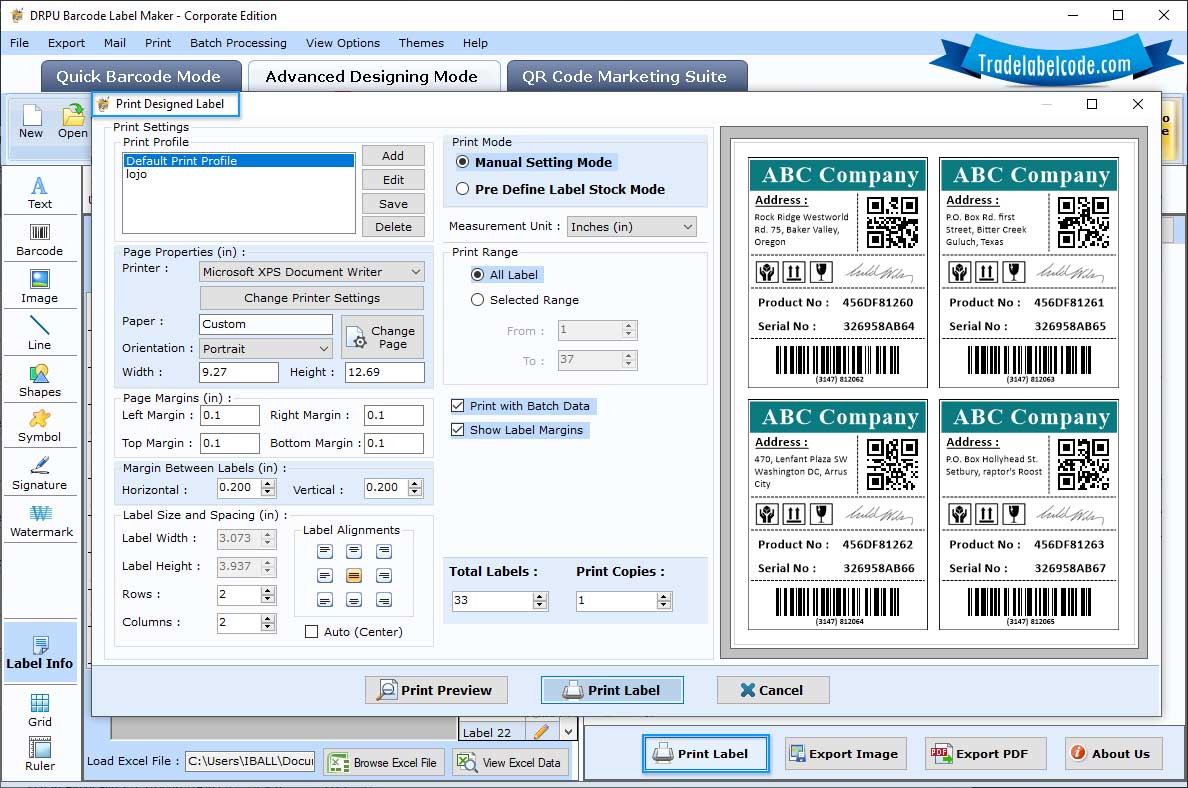Click Change Printer Settings button

pos(311,298)
